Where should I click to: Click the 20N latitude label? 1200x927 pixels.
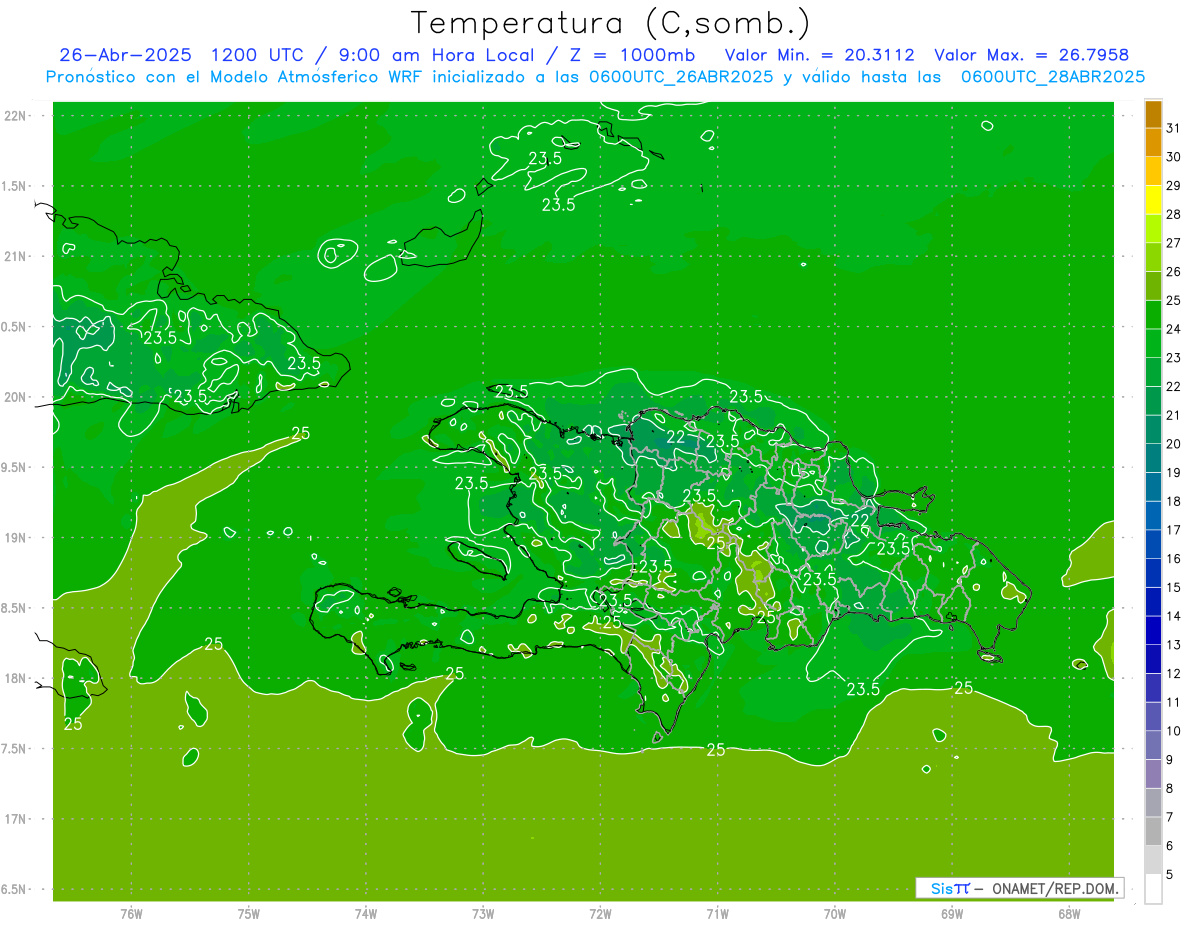click(x=14, y=397)
